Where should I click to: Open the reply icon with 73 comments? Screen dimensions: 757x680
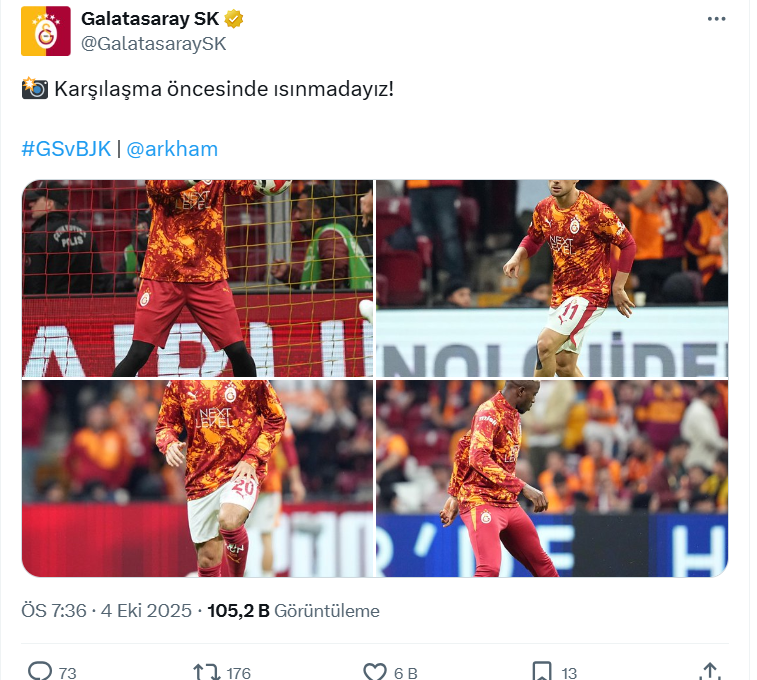pos(40,671)
